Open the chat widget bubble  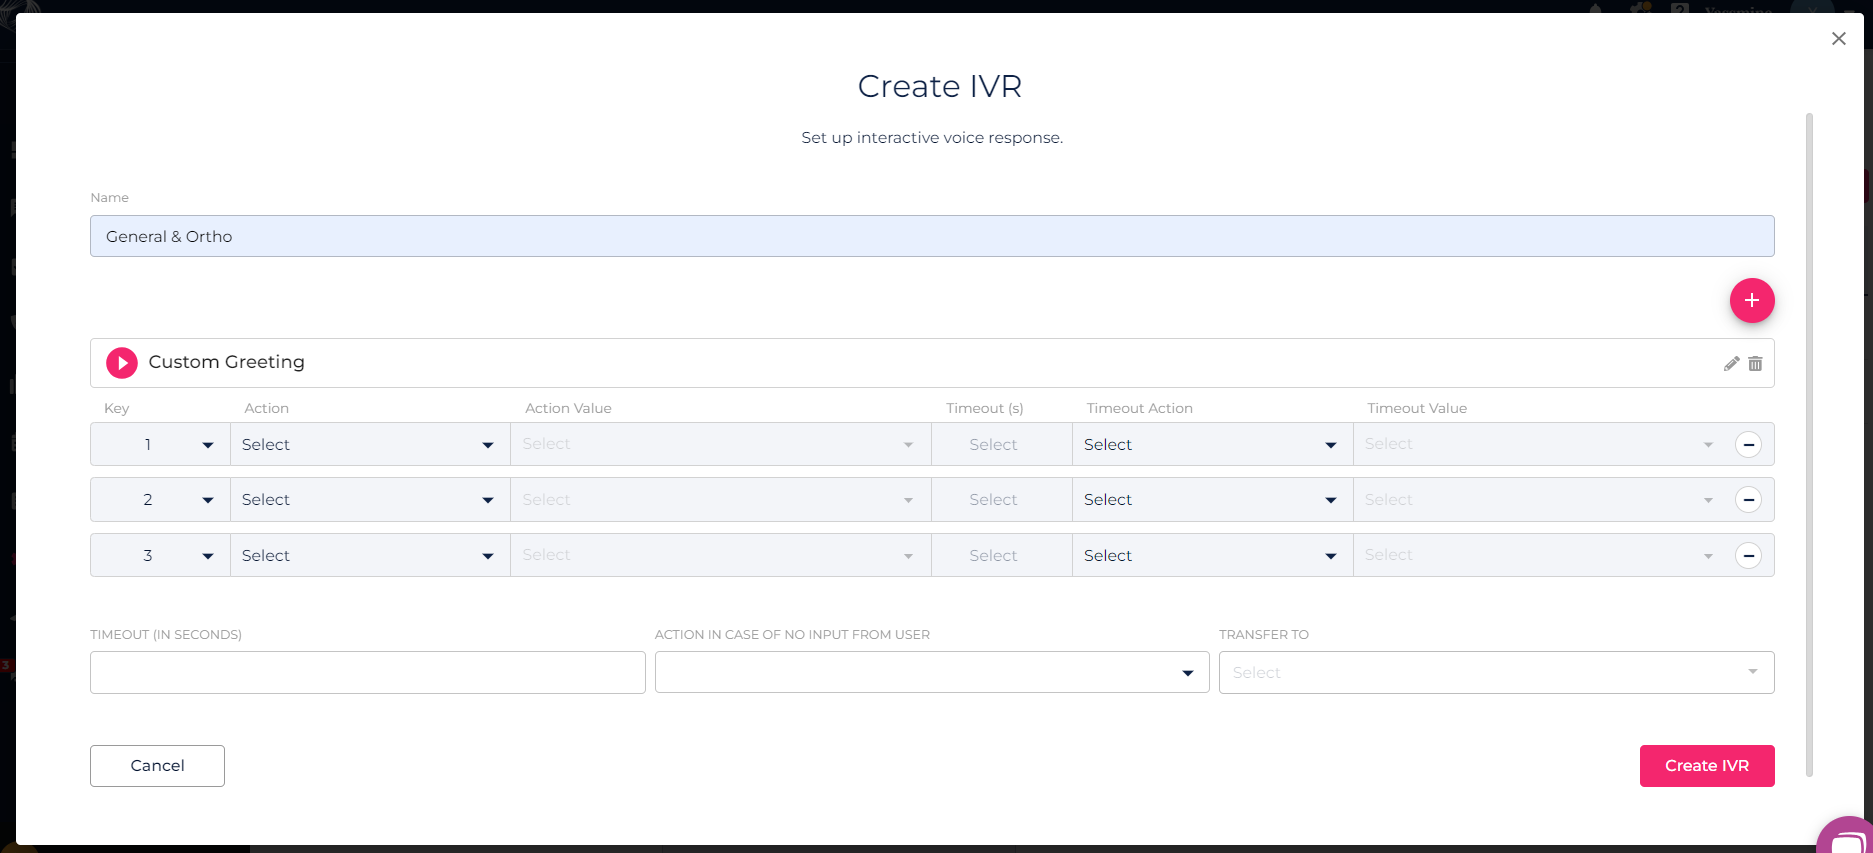point(1848,838)
